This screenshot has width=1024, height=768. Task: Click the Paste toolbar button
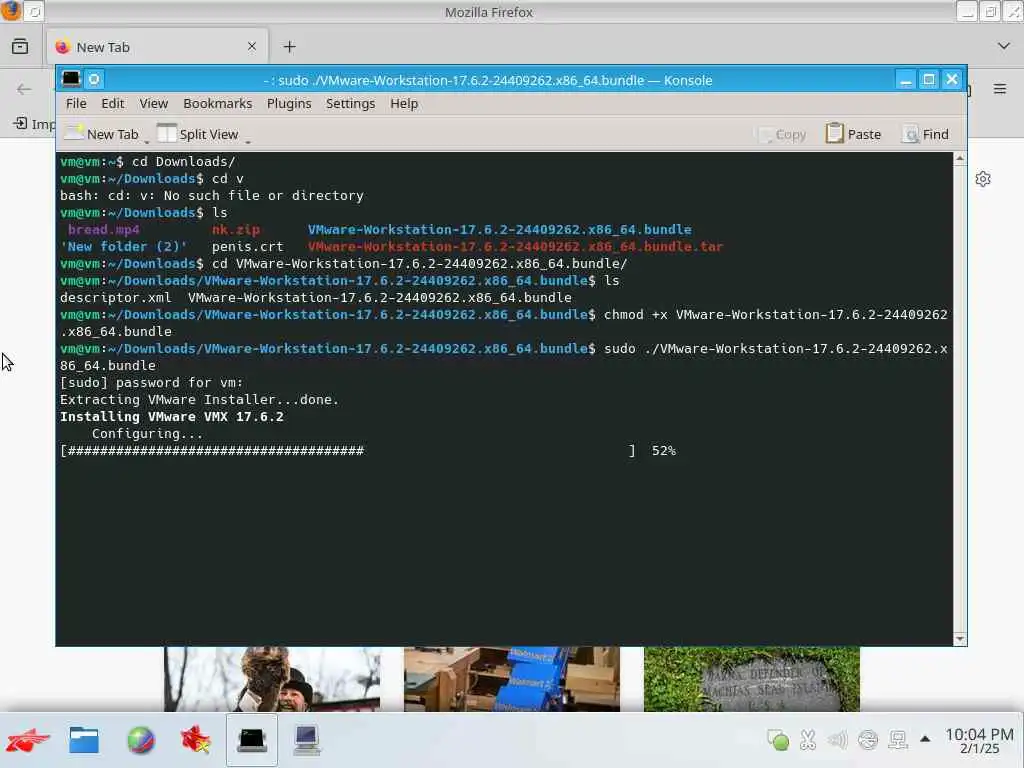point(854,134)
